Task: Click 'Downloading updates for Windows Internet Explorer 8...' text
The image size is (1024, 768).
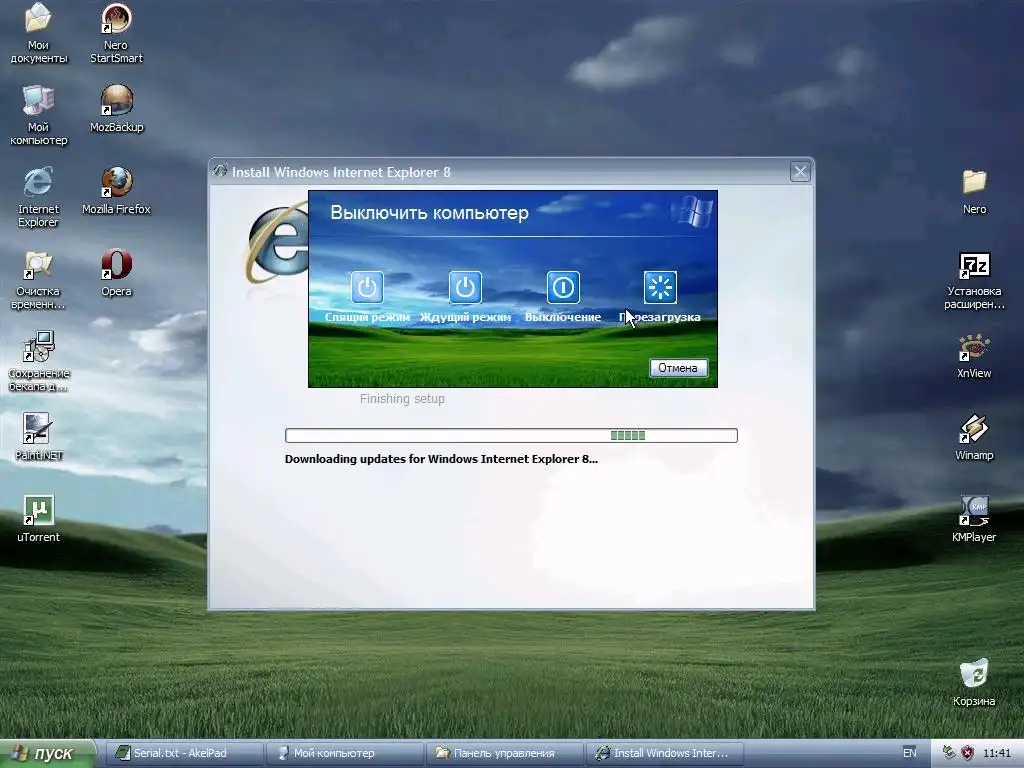Action: point(441,458)
